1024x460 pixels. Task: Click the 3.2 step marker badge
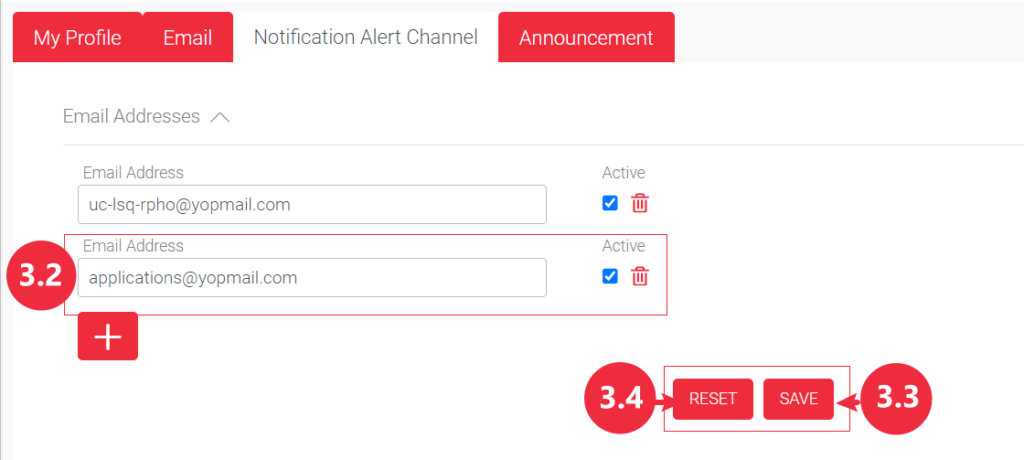pyautogui.click(x=41, y=277)
